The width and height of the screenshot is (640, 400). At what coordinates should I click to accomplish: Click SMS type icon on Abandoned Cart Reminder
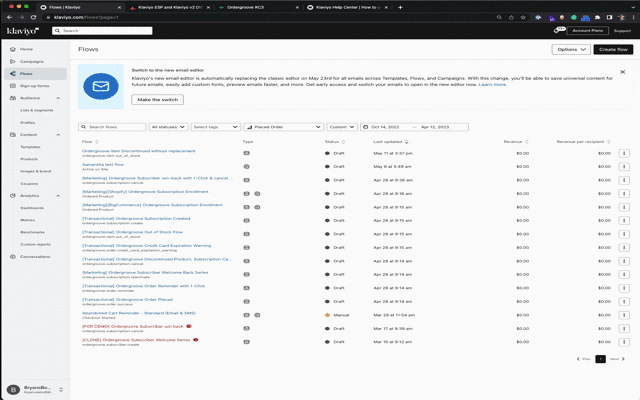coord(257,315)
